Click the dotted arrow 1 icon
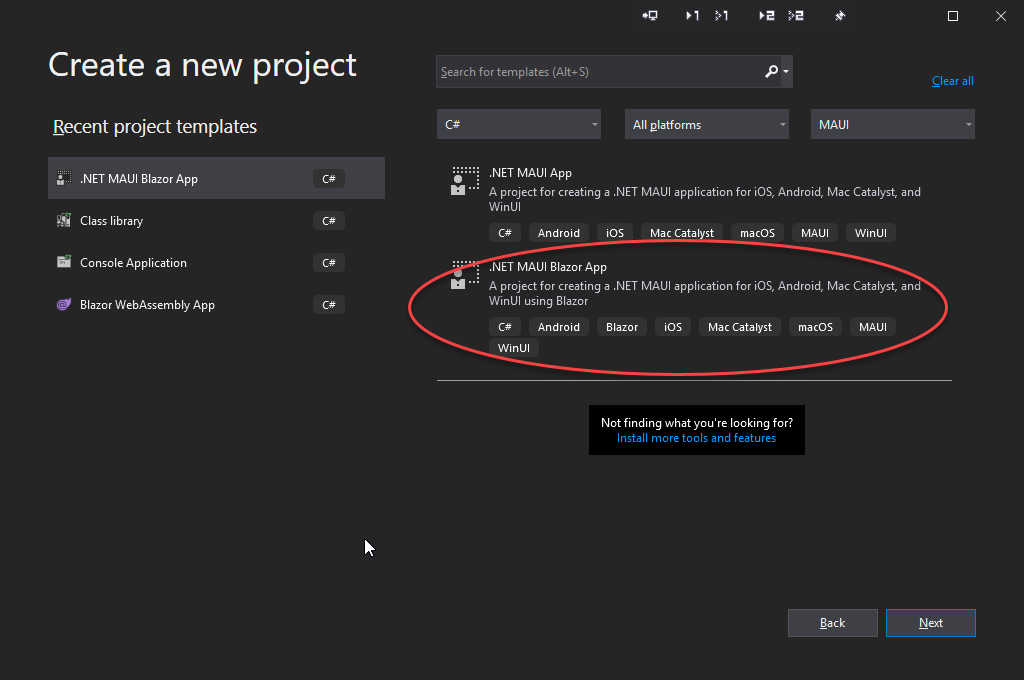This screenshot has height=680, width=1024. pos(722,16)
